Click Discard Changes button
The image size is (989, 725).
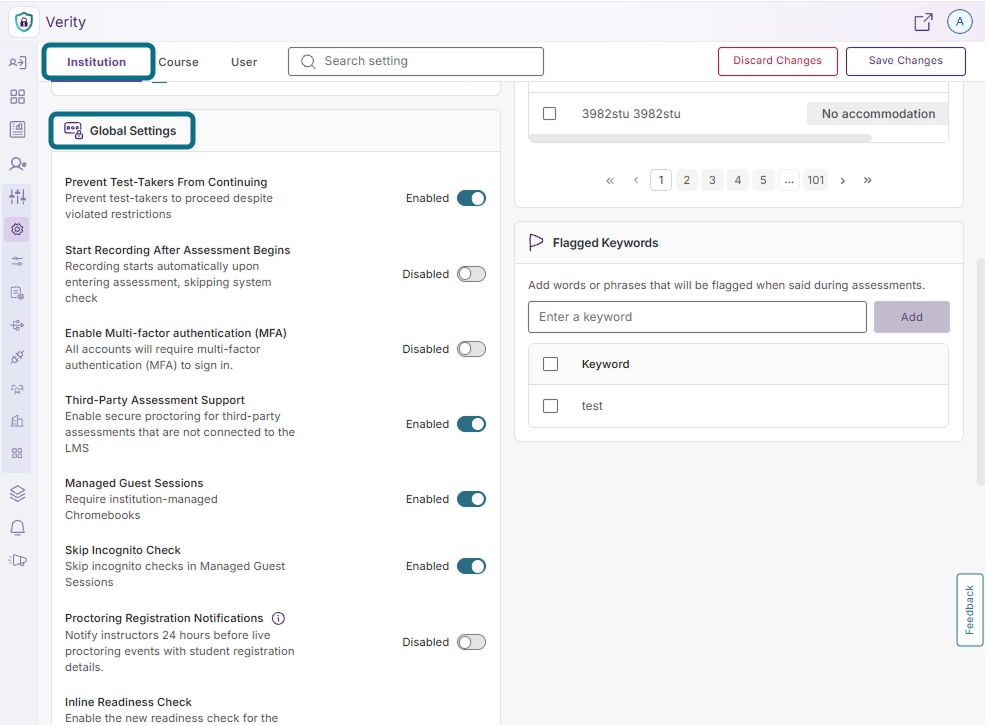coord(778,61)
